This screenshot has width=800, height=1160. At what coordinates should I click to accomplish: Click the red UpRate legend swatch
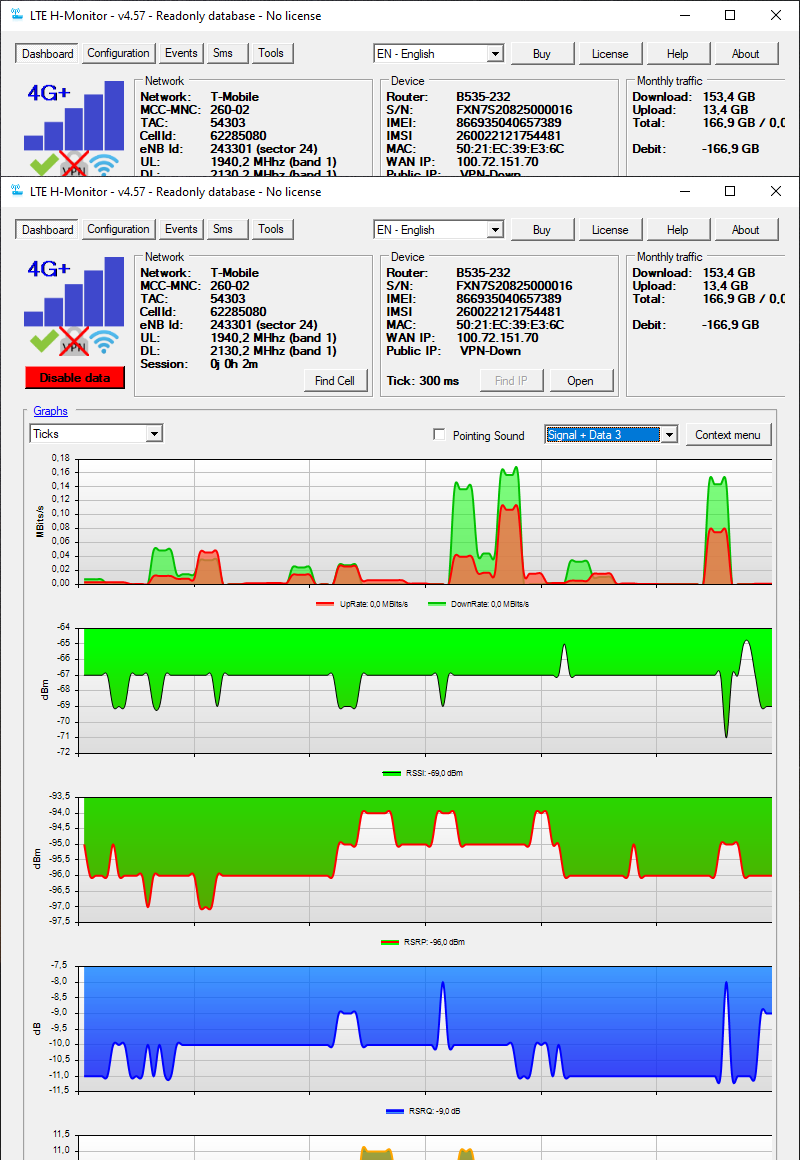coord(326,604)
